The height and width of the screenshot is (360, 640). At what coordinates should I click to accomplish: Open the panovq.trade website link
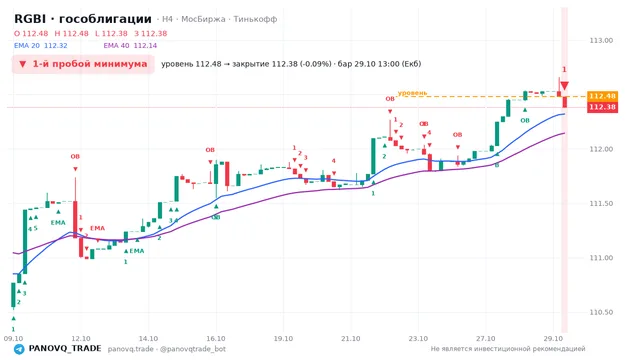tap(131, 349)
